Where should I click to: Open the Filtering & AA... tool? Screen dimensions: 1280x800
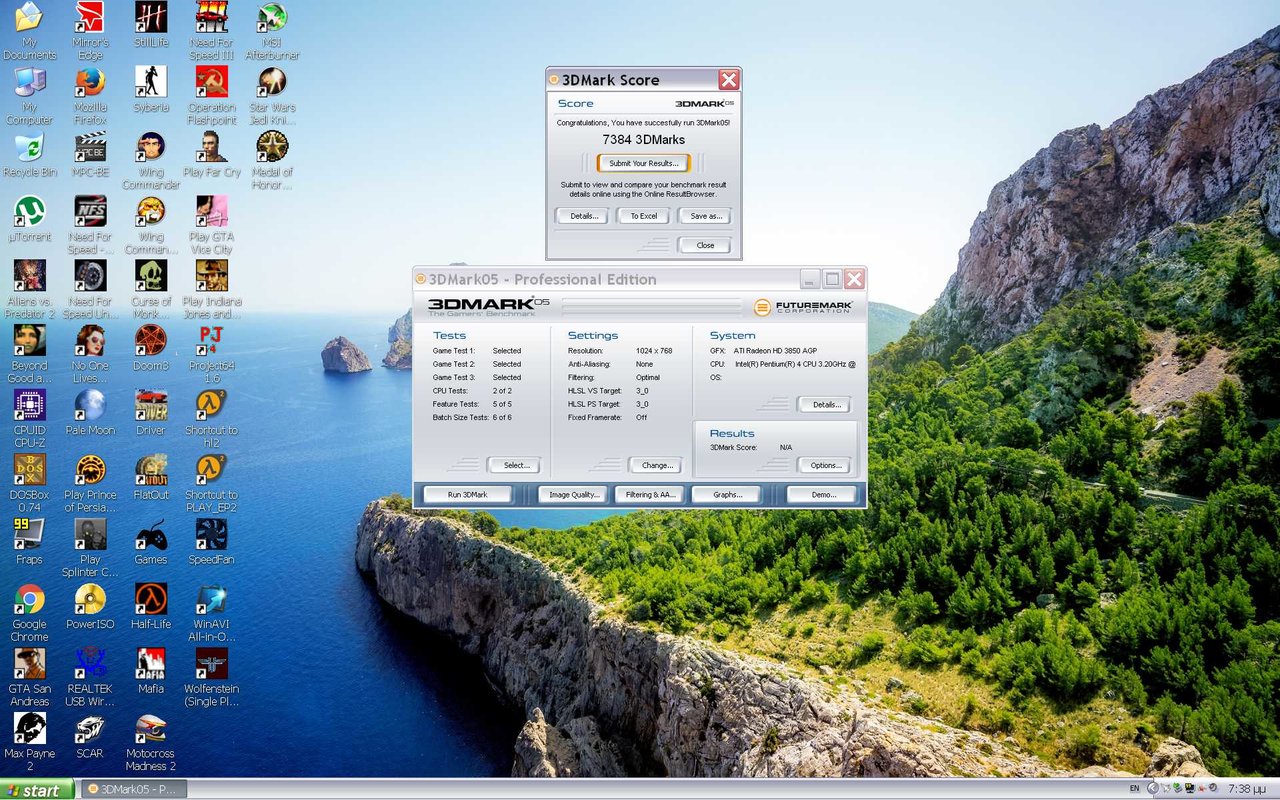point(651,495)
